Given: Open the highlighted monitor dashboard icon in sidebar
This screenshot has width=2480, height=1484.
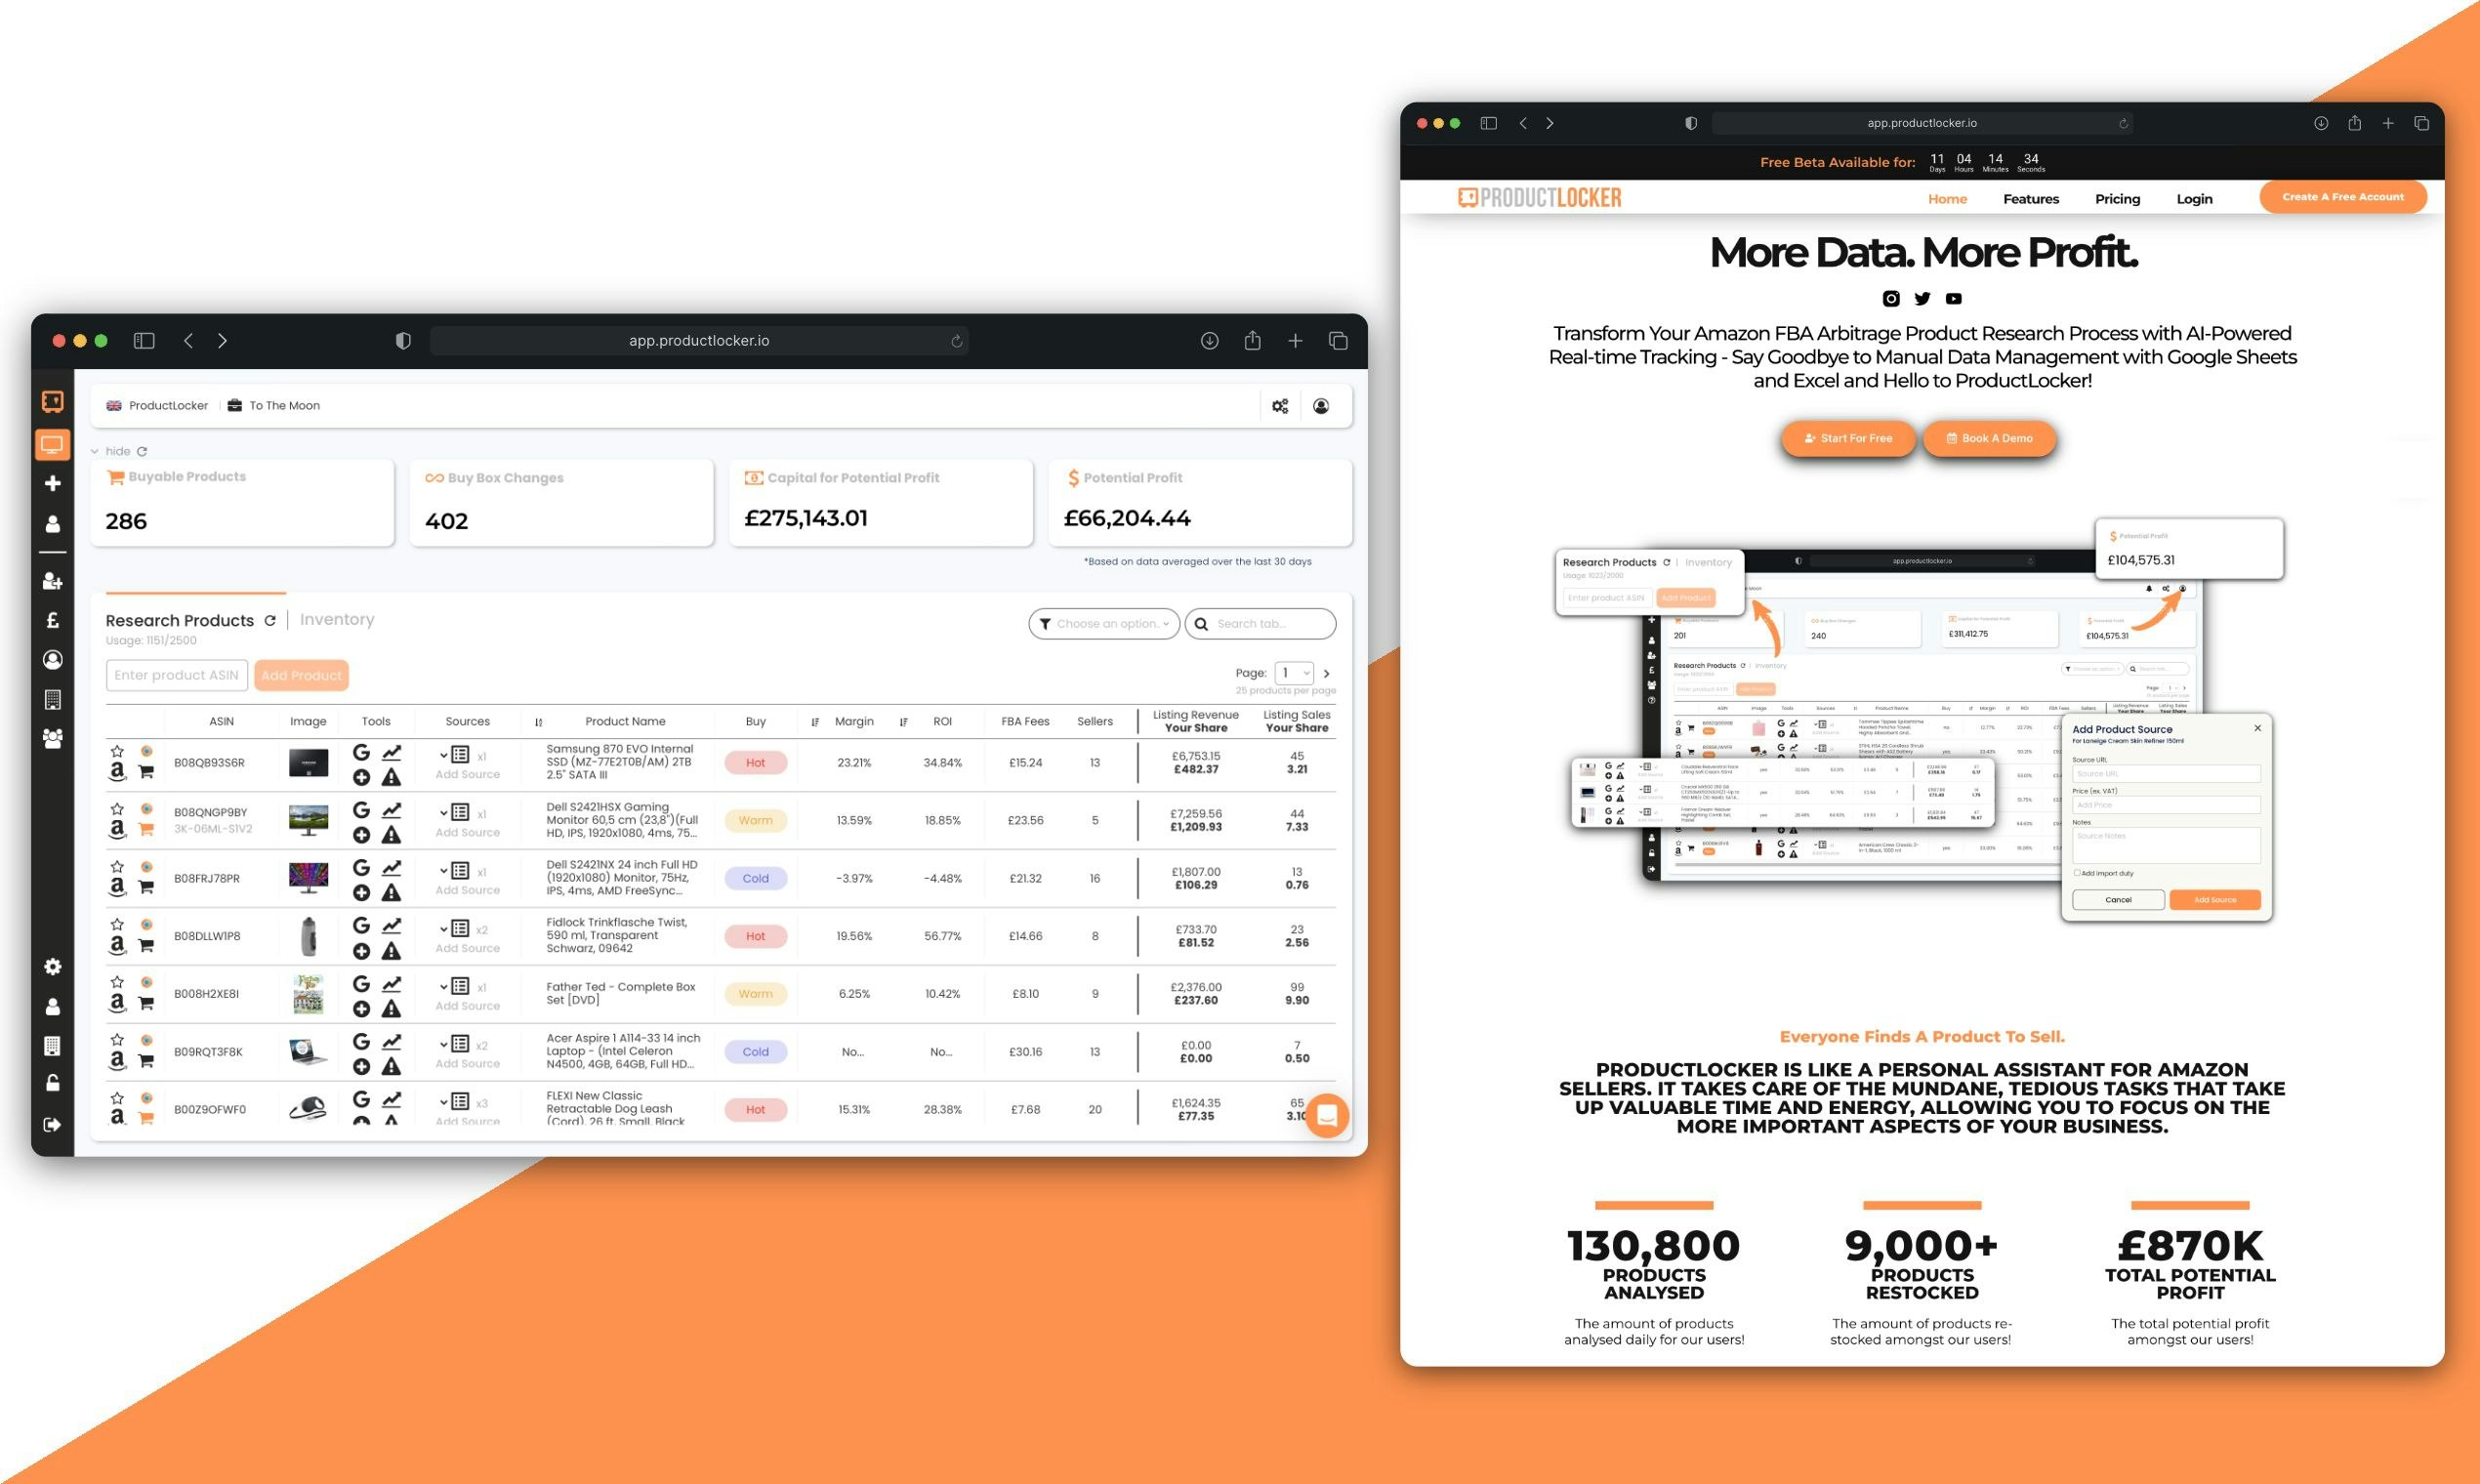Looking at the screenshot, I should pos(52,444).
